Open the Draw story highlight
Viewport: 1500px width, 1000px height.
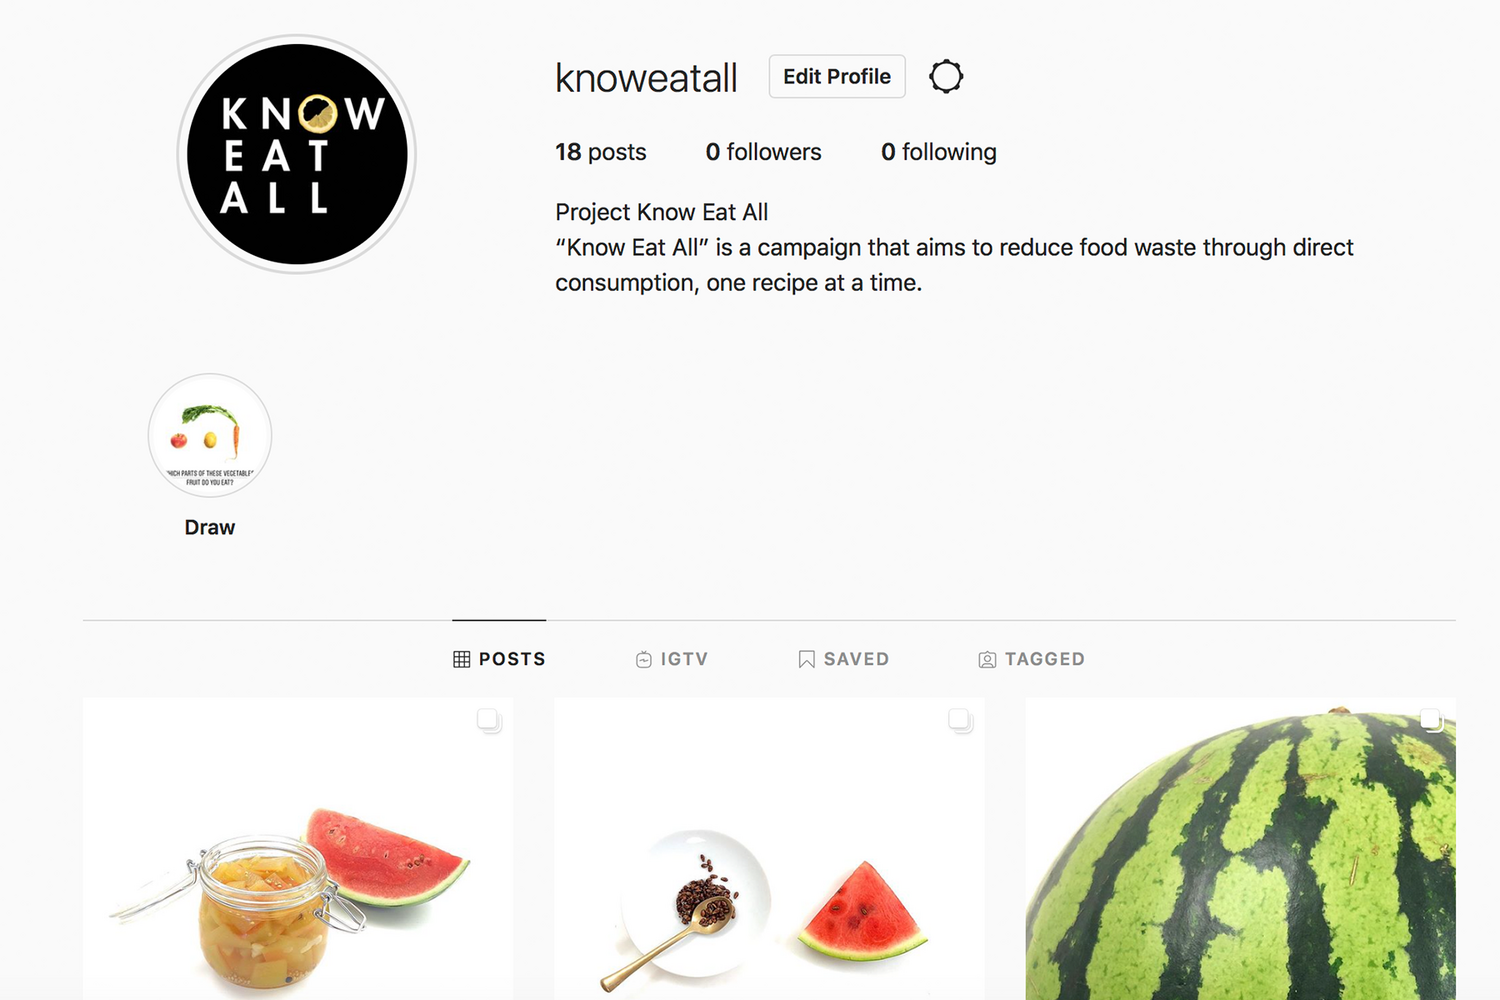click(210, 436)
